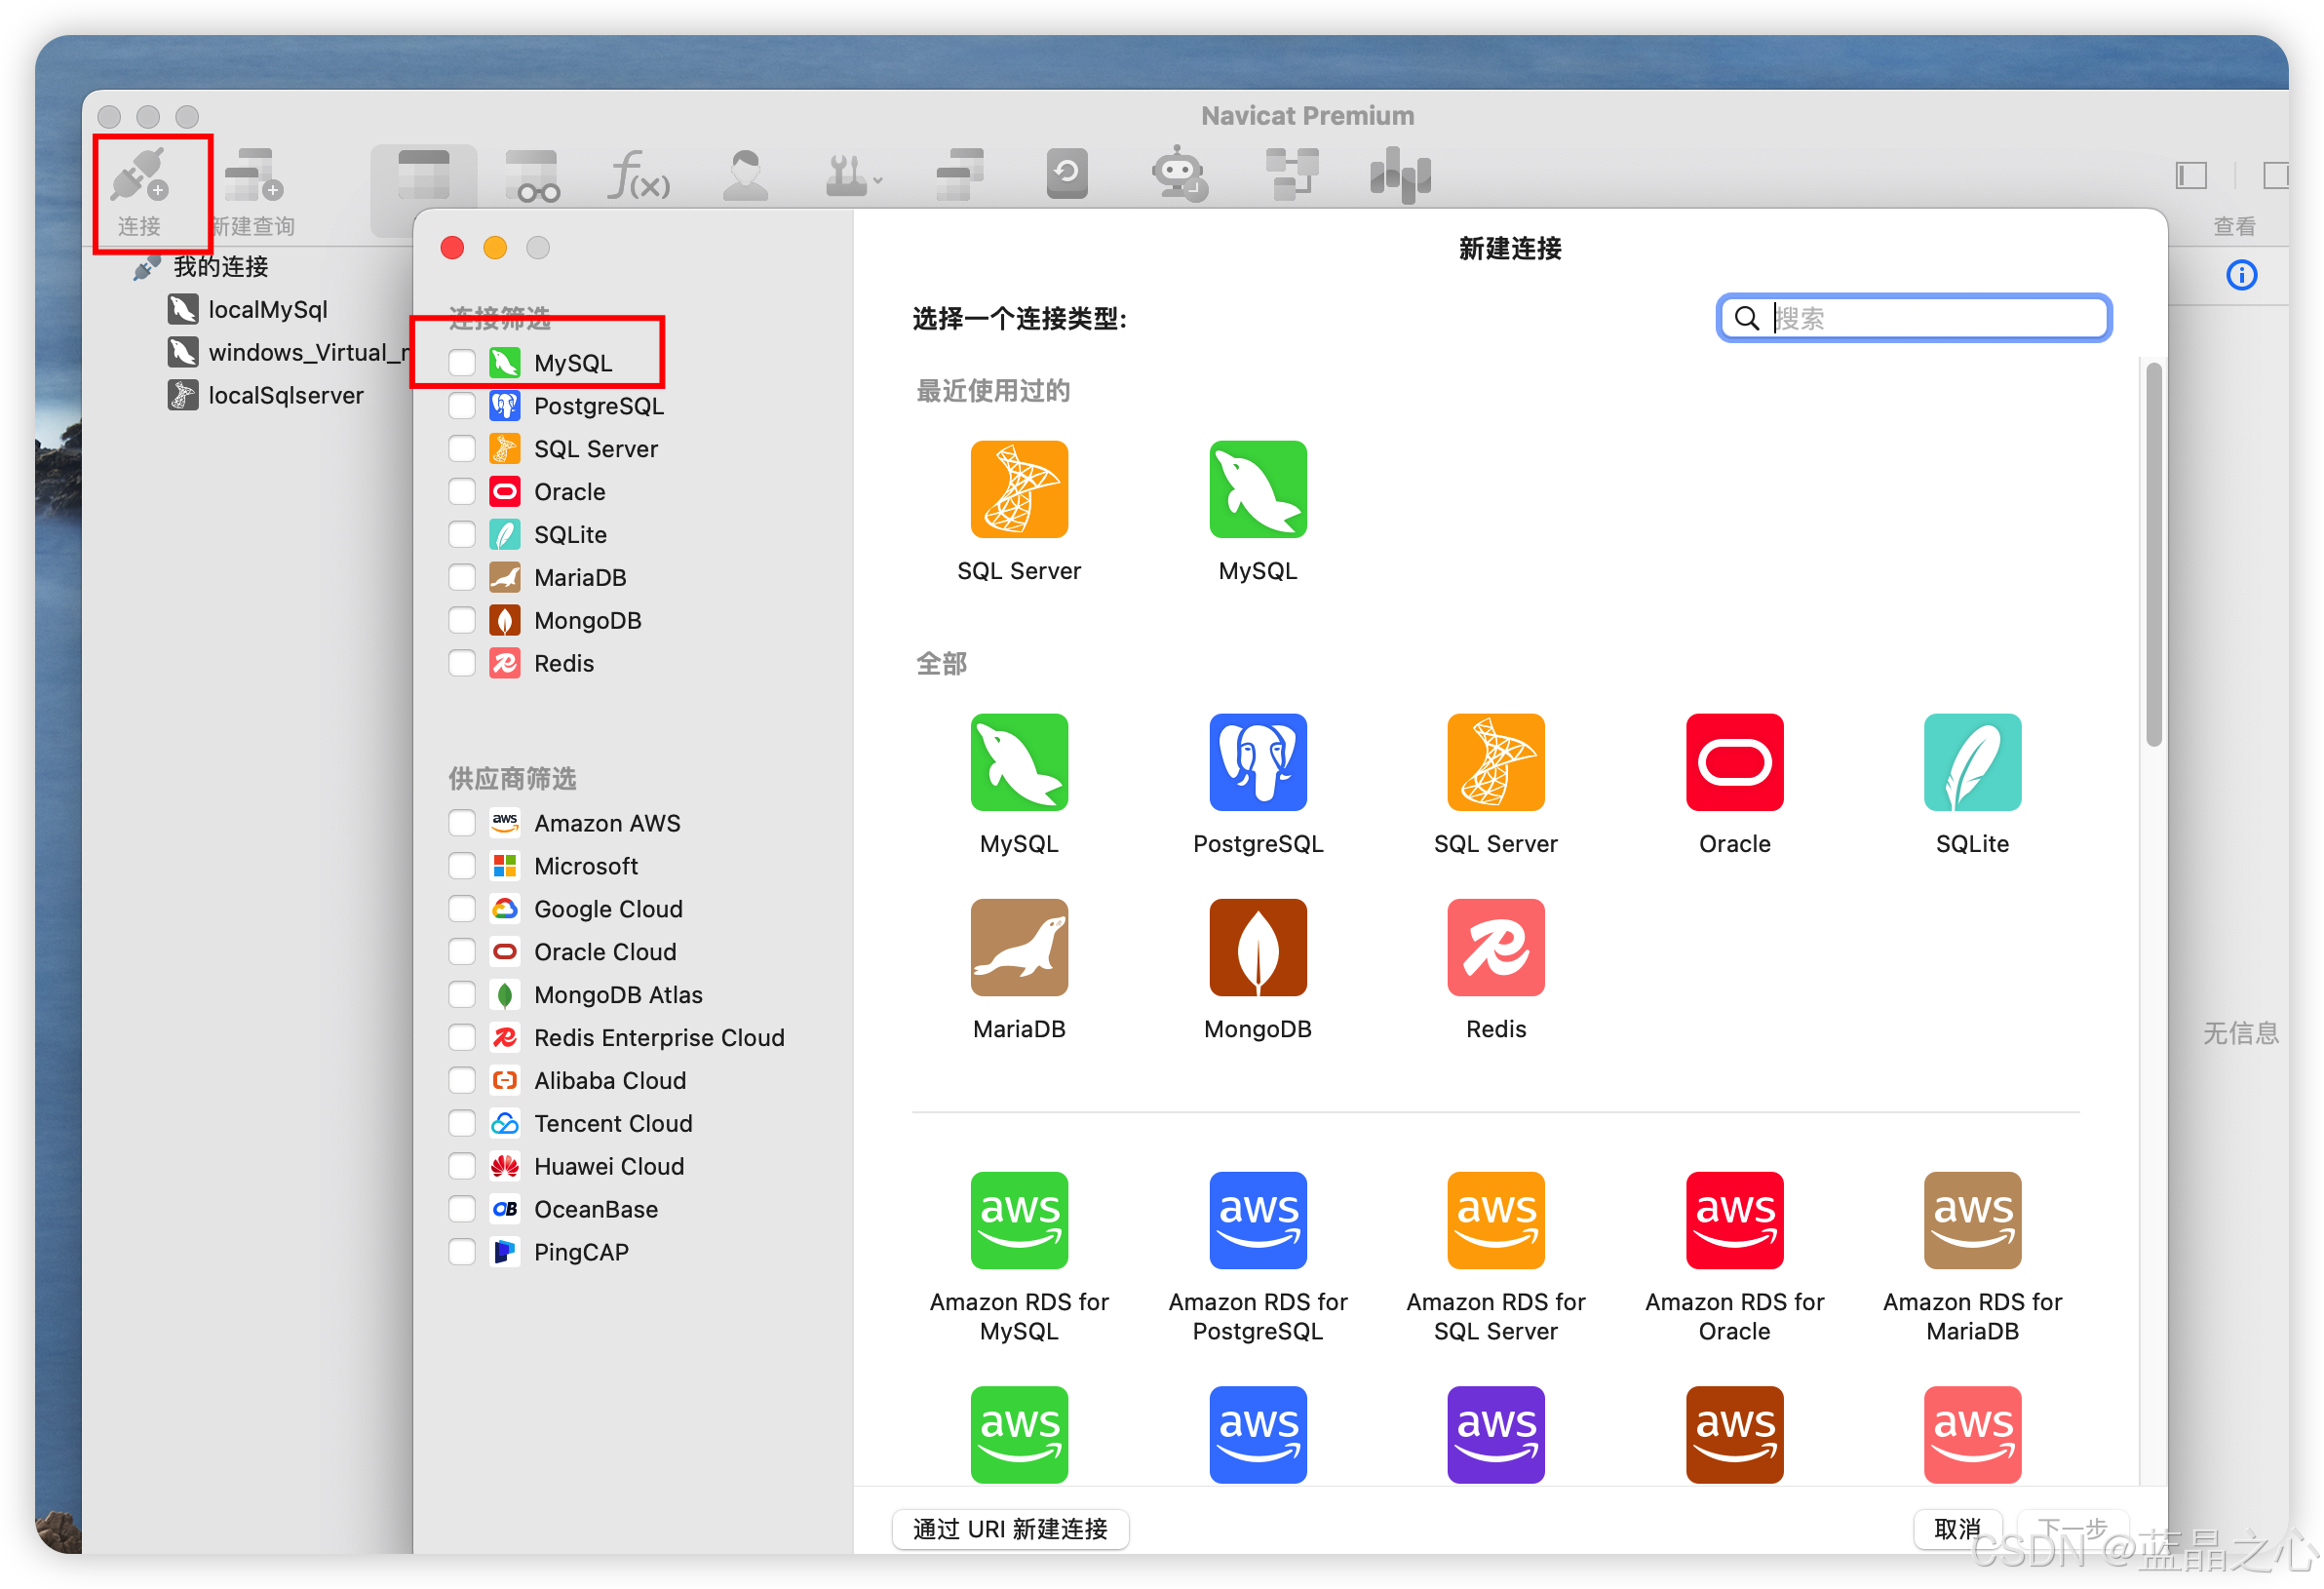Viewport: 2324px width, 1589px height.
Task: Click the 下一步 next button
Action: (2072, 1531)
